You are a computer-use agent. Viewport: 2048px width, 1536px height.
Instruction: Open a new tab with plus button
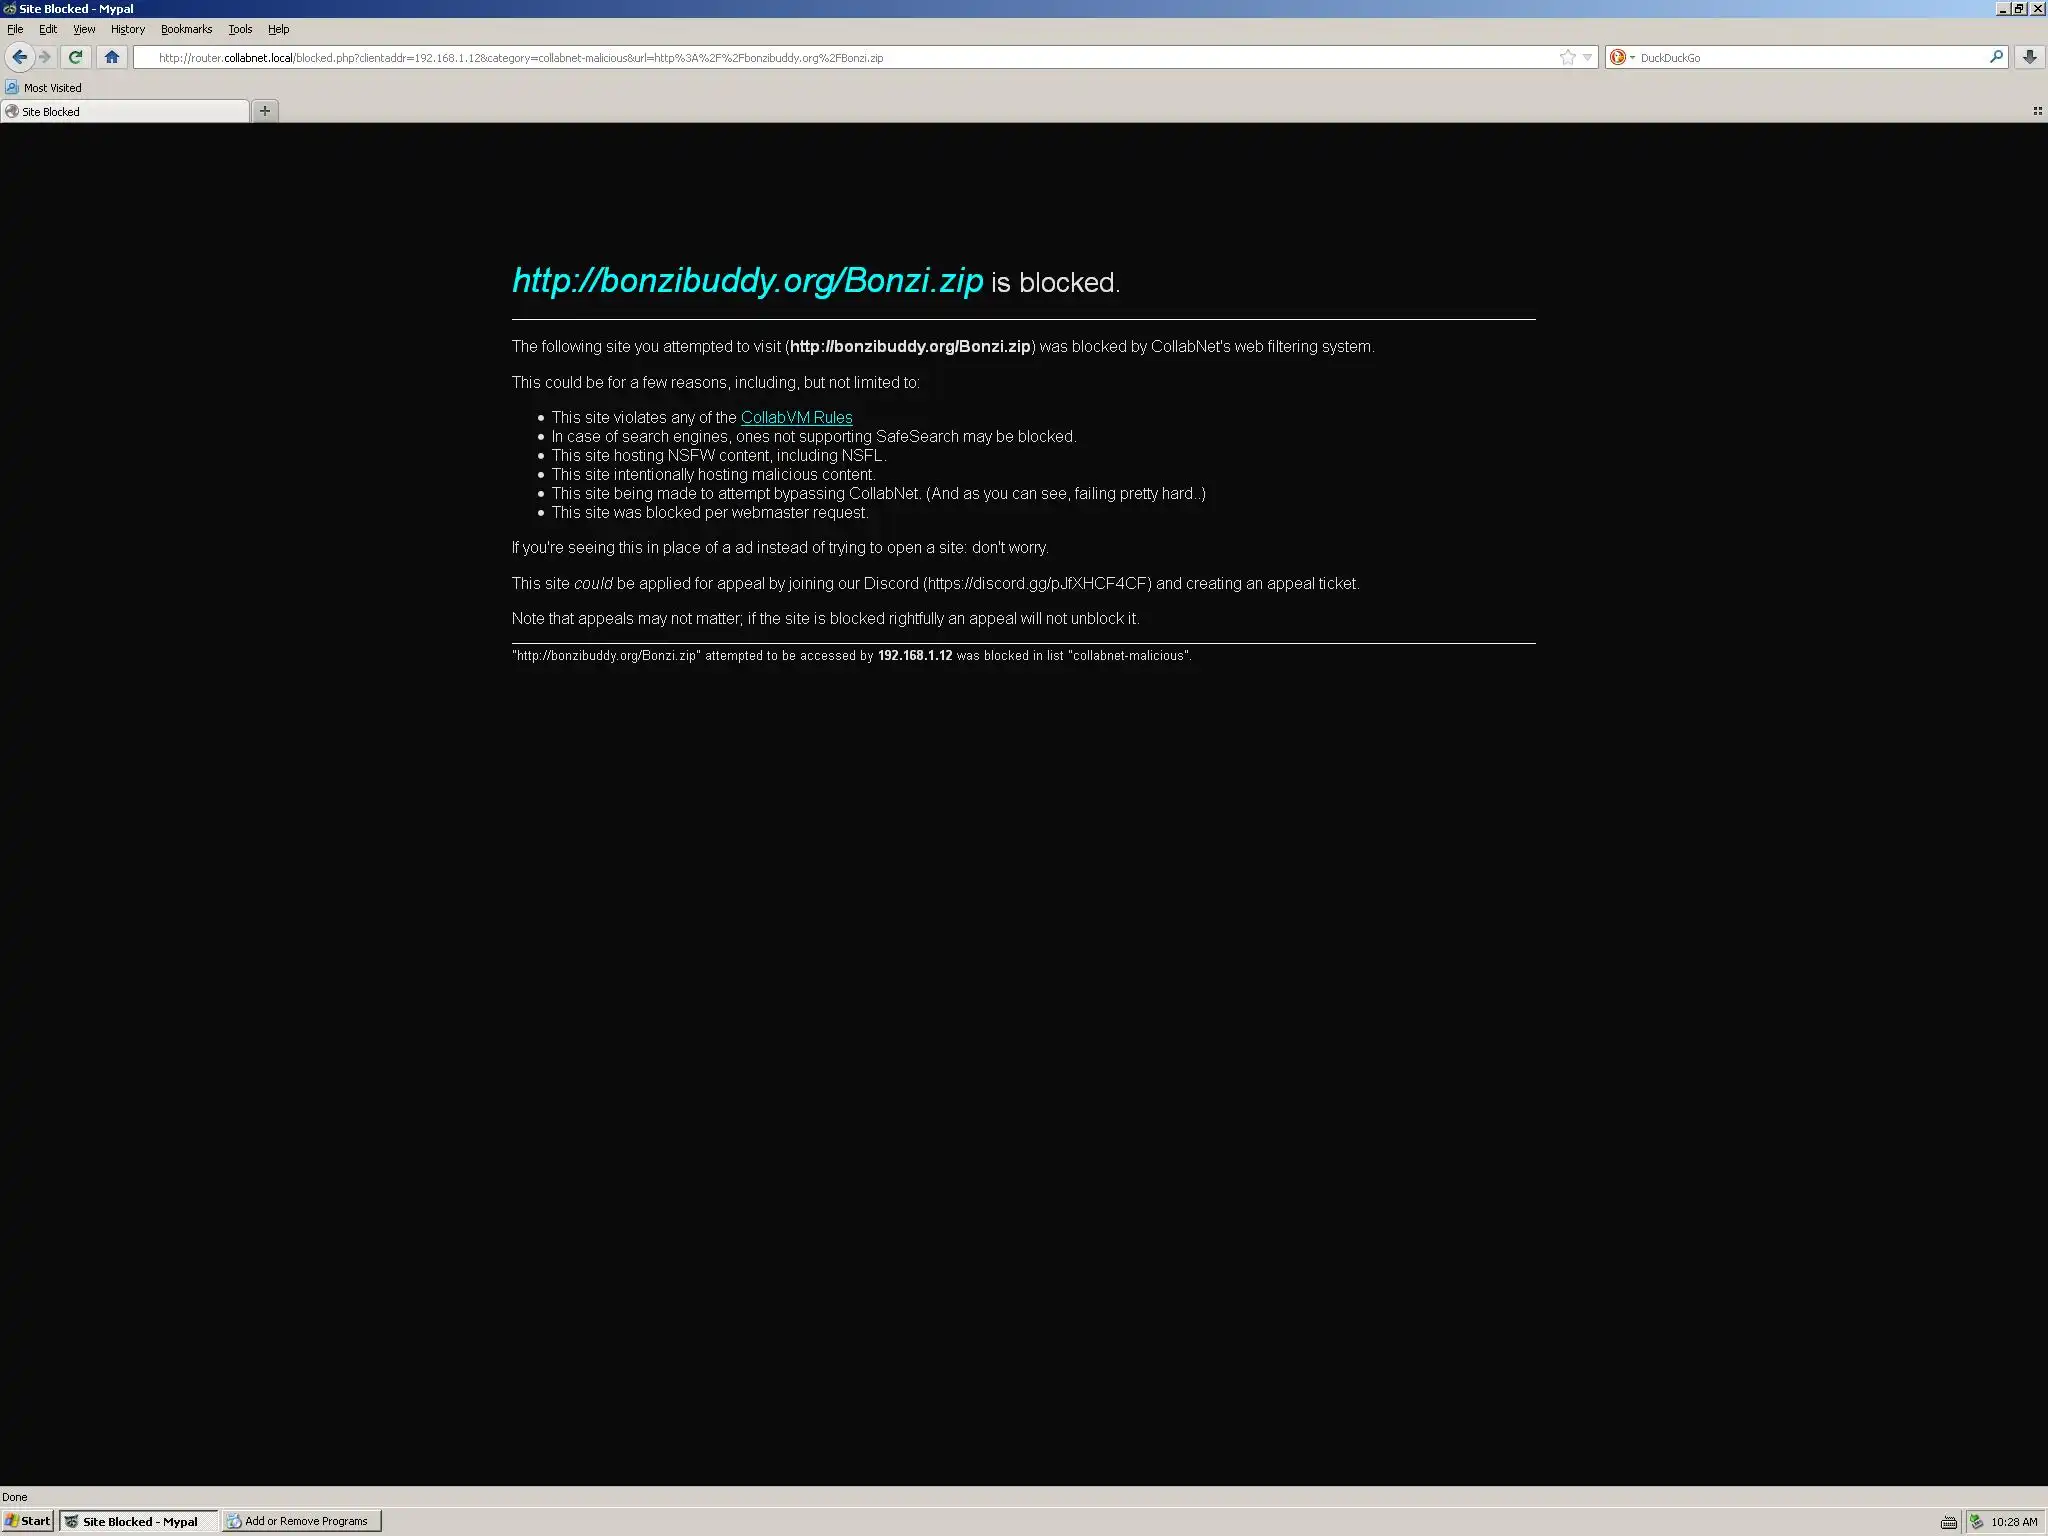[265, 111]
